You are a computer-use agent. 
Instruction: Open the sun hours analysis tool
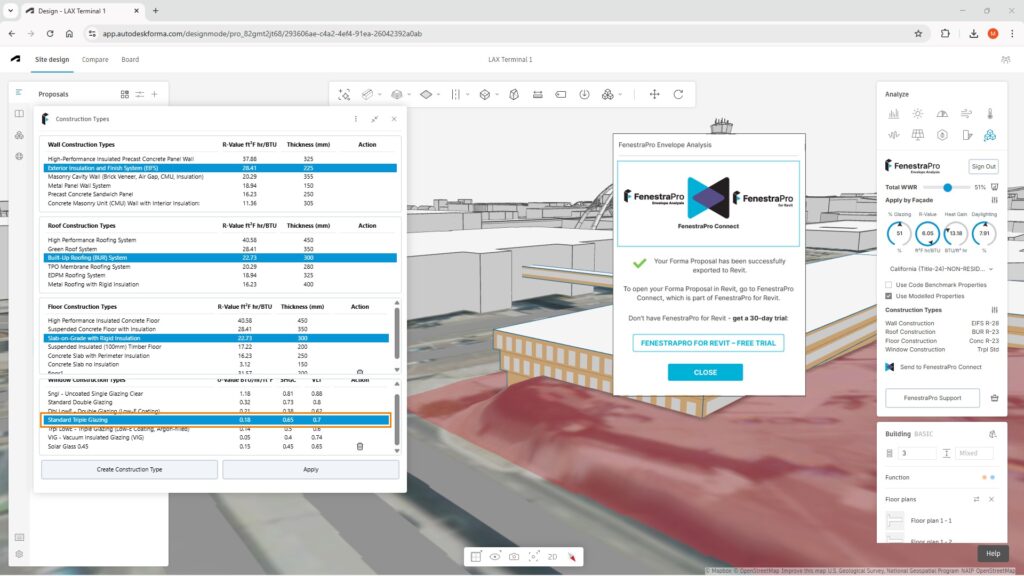[x=917, y=114]
